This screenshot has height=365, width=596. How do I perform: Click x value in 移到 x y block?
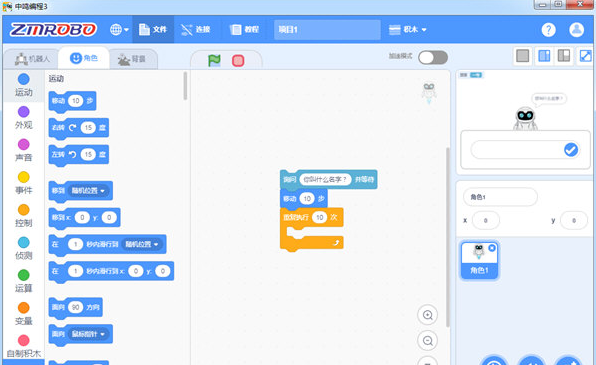coord(82,217)
